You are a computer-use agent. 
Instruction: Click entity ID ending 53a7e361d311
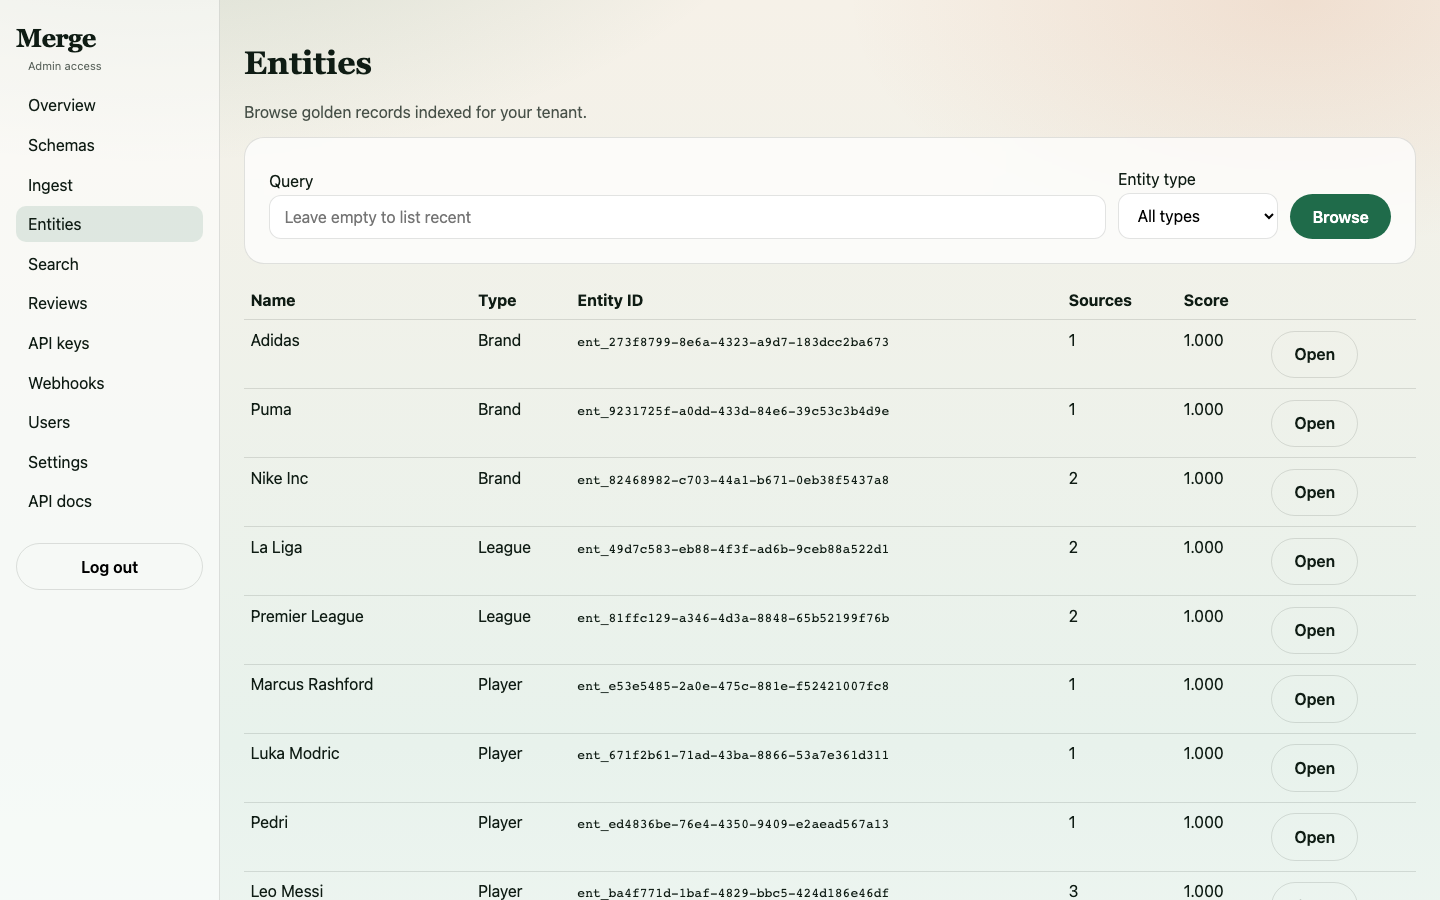(x=733, y=755)
